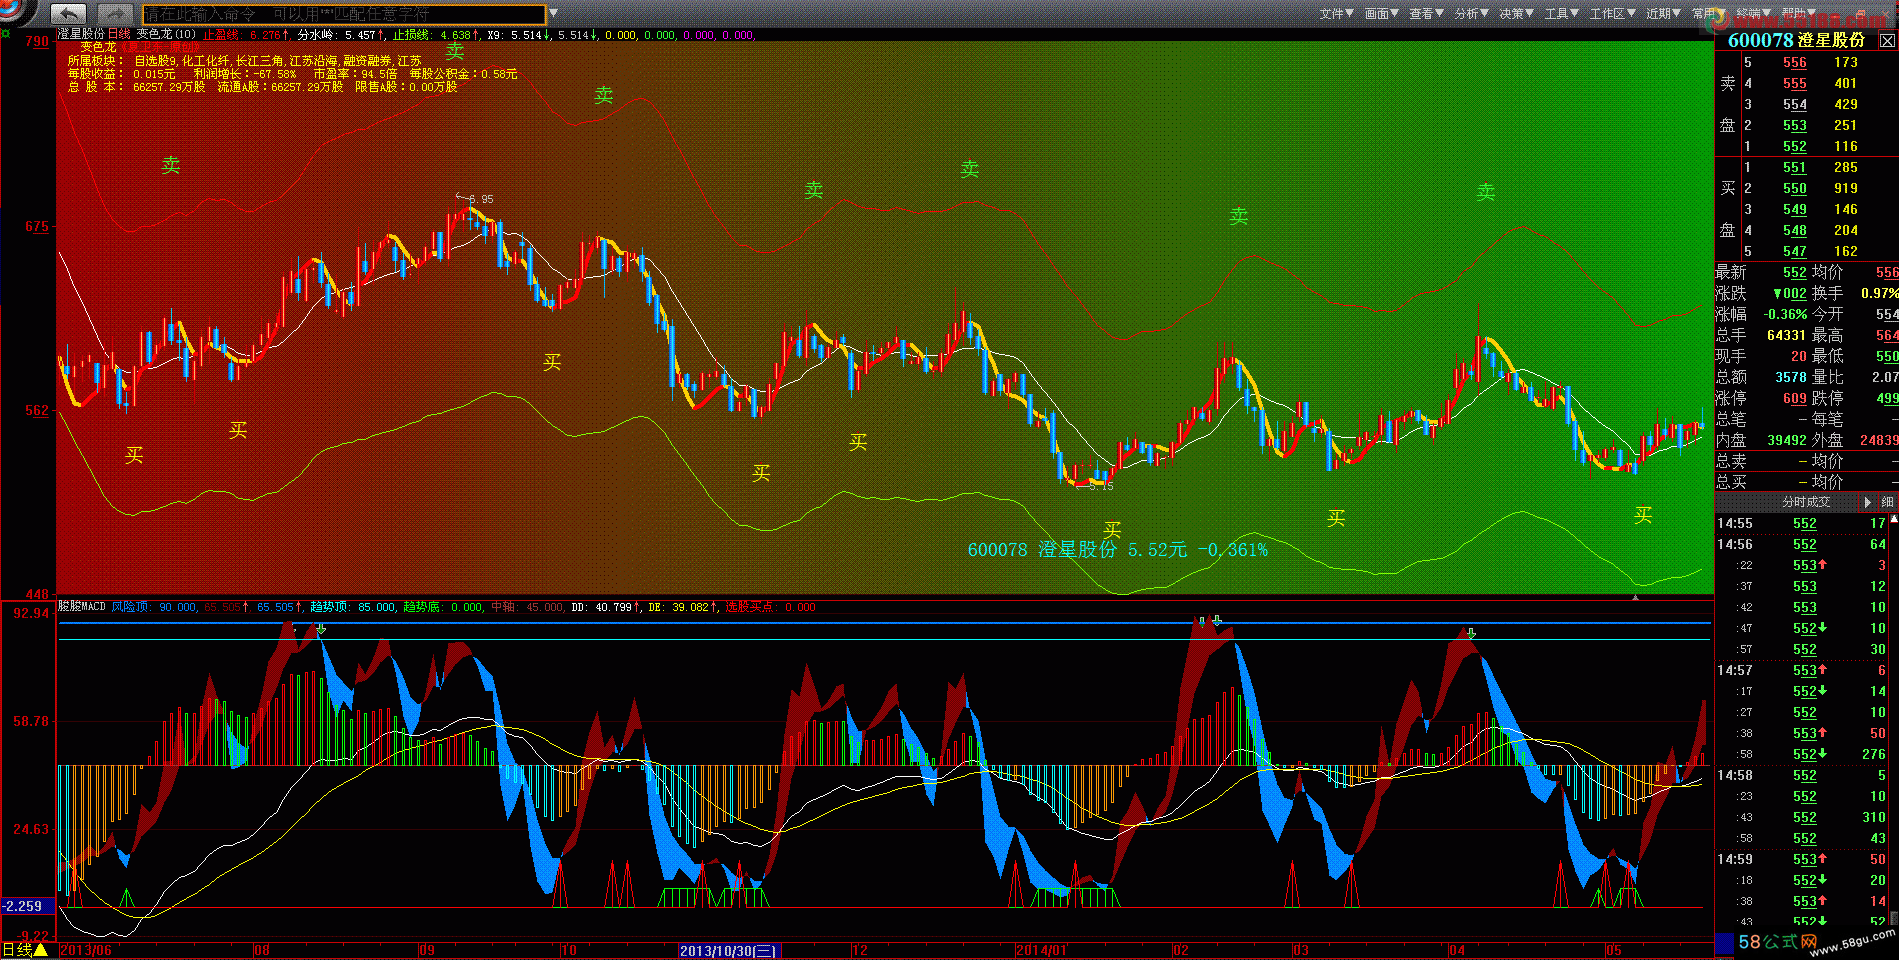Click the 所属板块 sector info line
This screenshot has height=960, width=1899.
pos(245,61)
